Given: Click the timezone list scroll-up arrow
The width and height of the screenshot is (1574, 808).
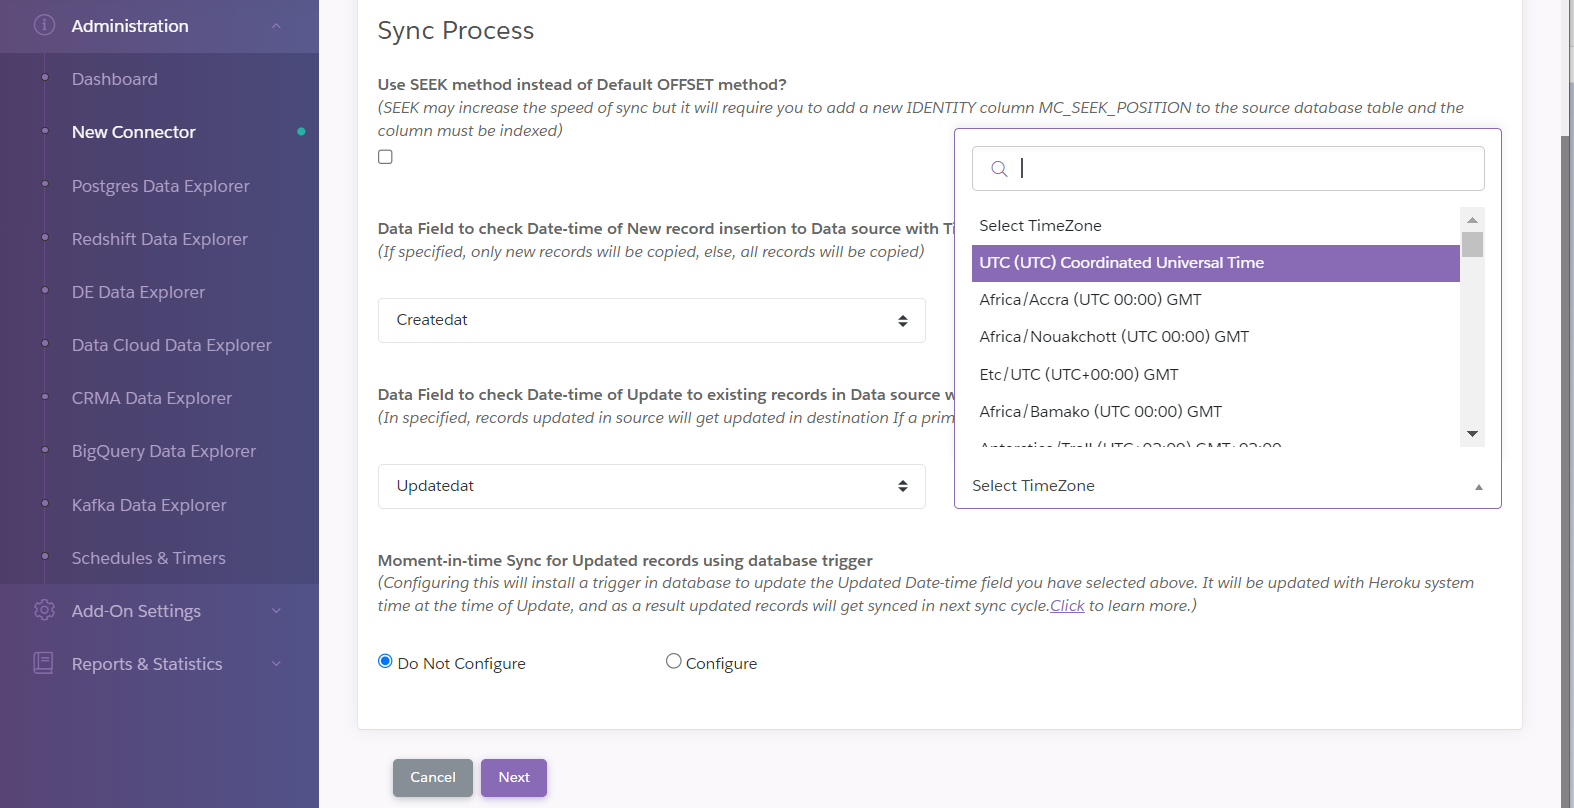Looking at the screenshot, I should pyautogui.click(x=1472, y=219).
